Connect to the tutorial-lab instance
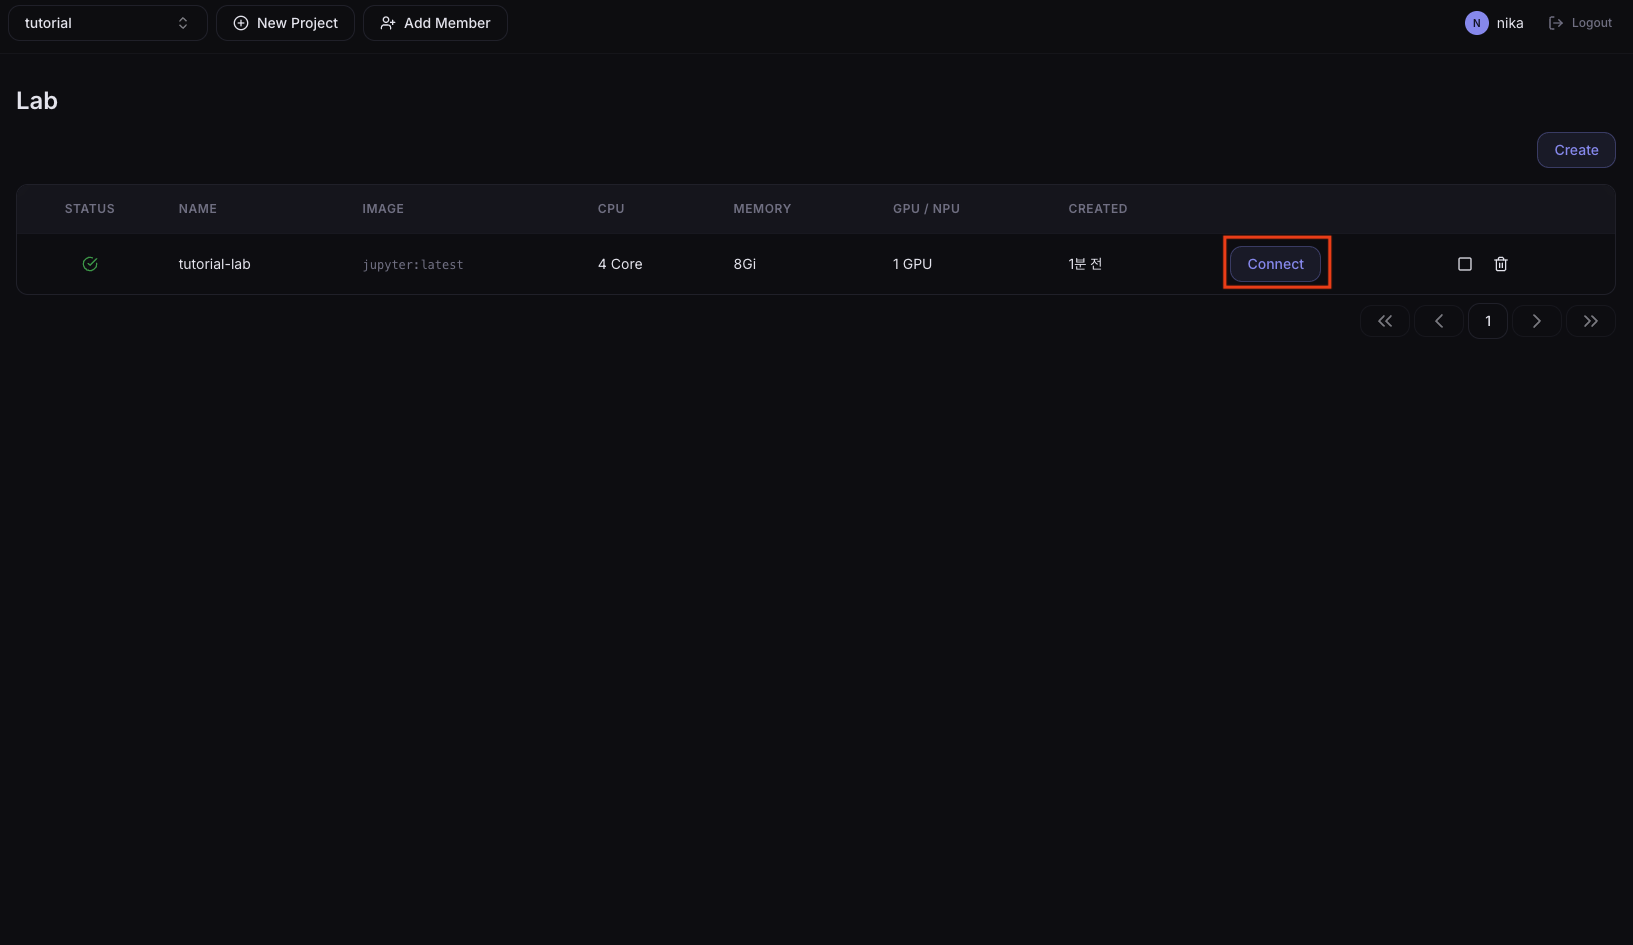The width and height of the screenshot is (1633, 945). tap(1275, 264)
